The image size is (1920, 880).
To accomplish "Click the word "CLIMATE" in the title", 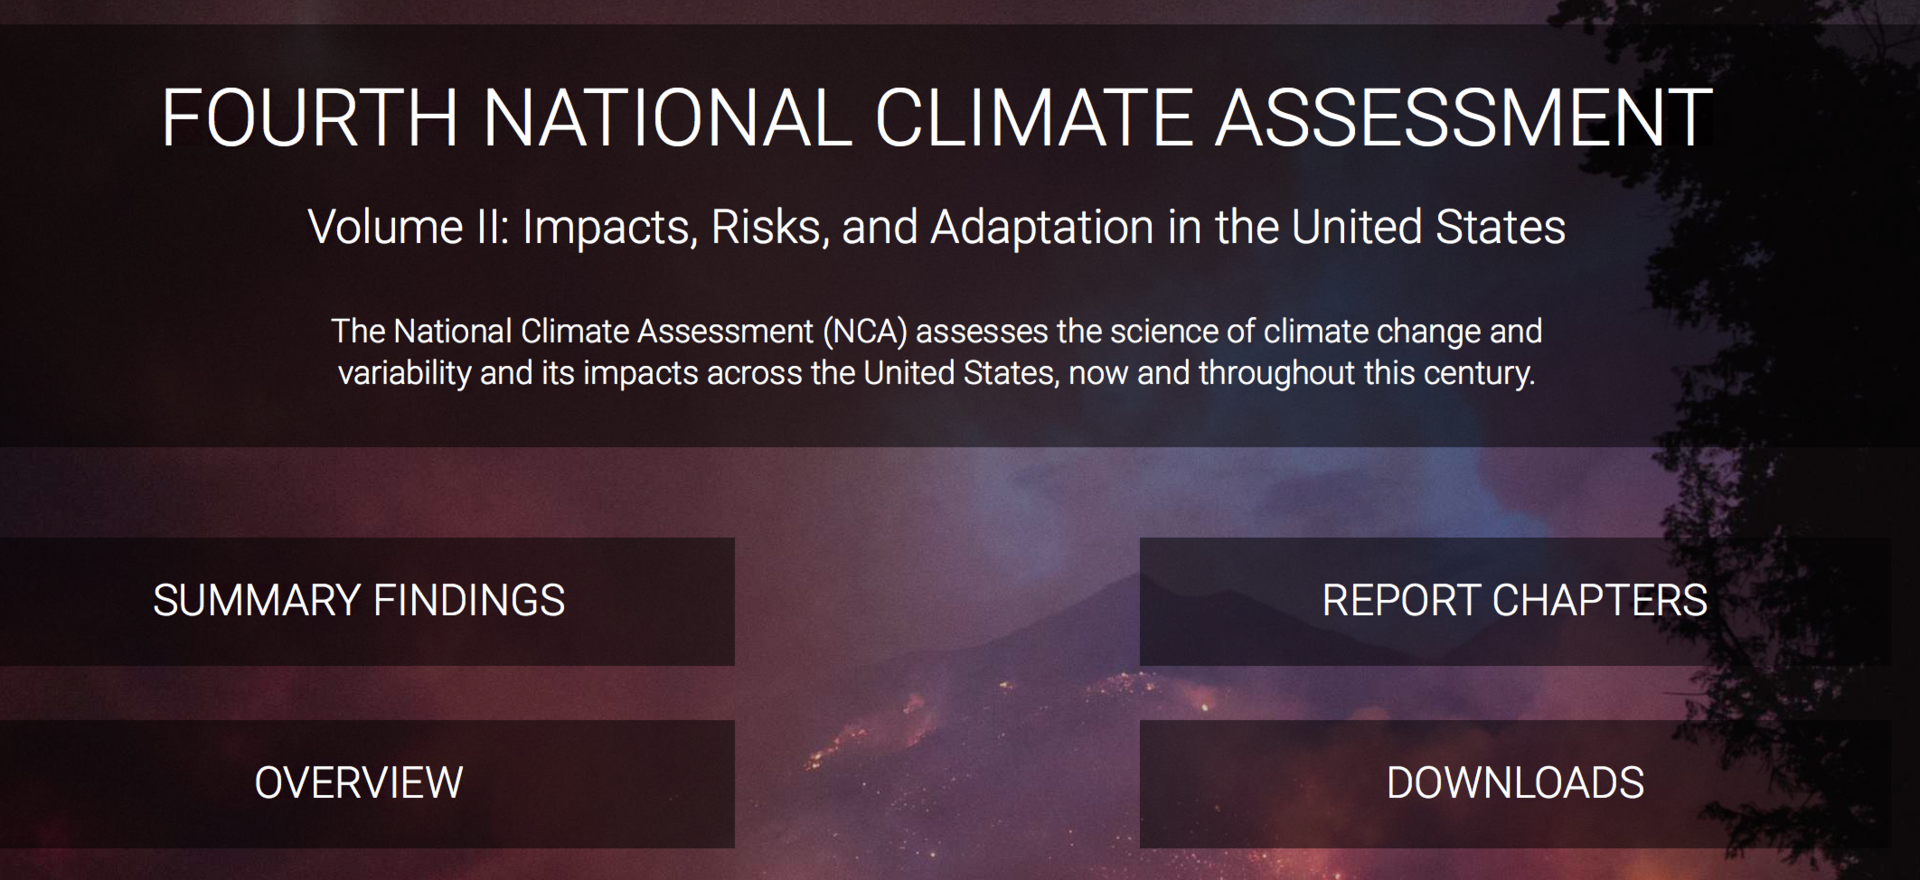I will click(x=1034, y=118).
